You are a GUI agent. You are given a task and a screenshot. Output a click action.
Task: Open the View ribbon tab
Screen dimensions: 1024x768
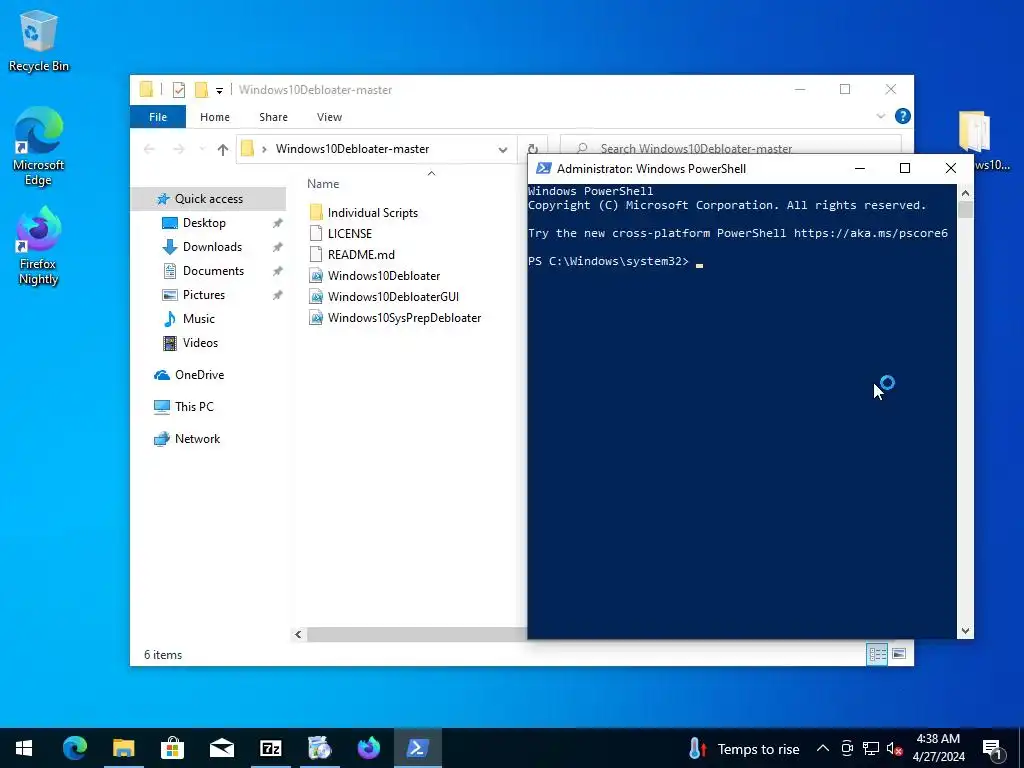tap(329, 117)
